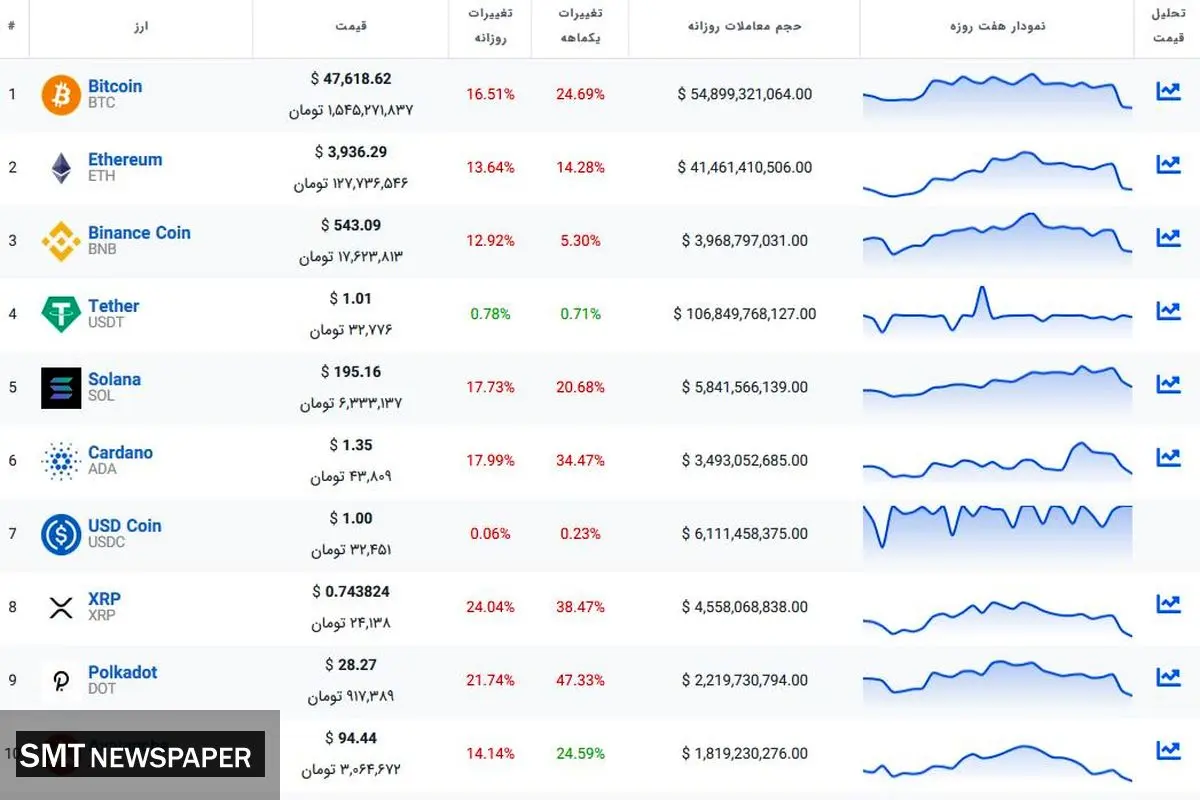Select Ethereum price $ 3,936.29
The height and width of the screenshot is (800, 1200).
(351, 152)
